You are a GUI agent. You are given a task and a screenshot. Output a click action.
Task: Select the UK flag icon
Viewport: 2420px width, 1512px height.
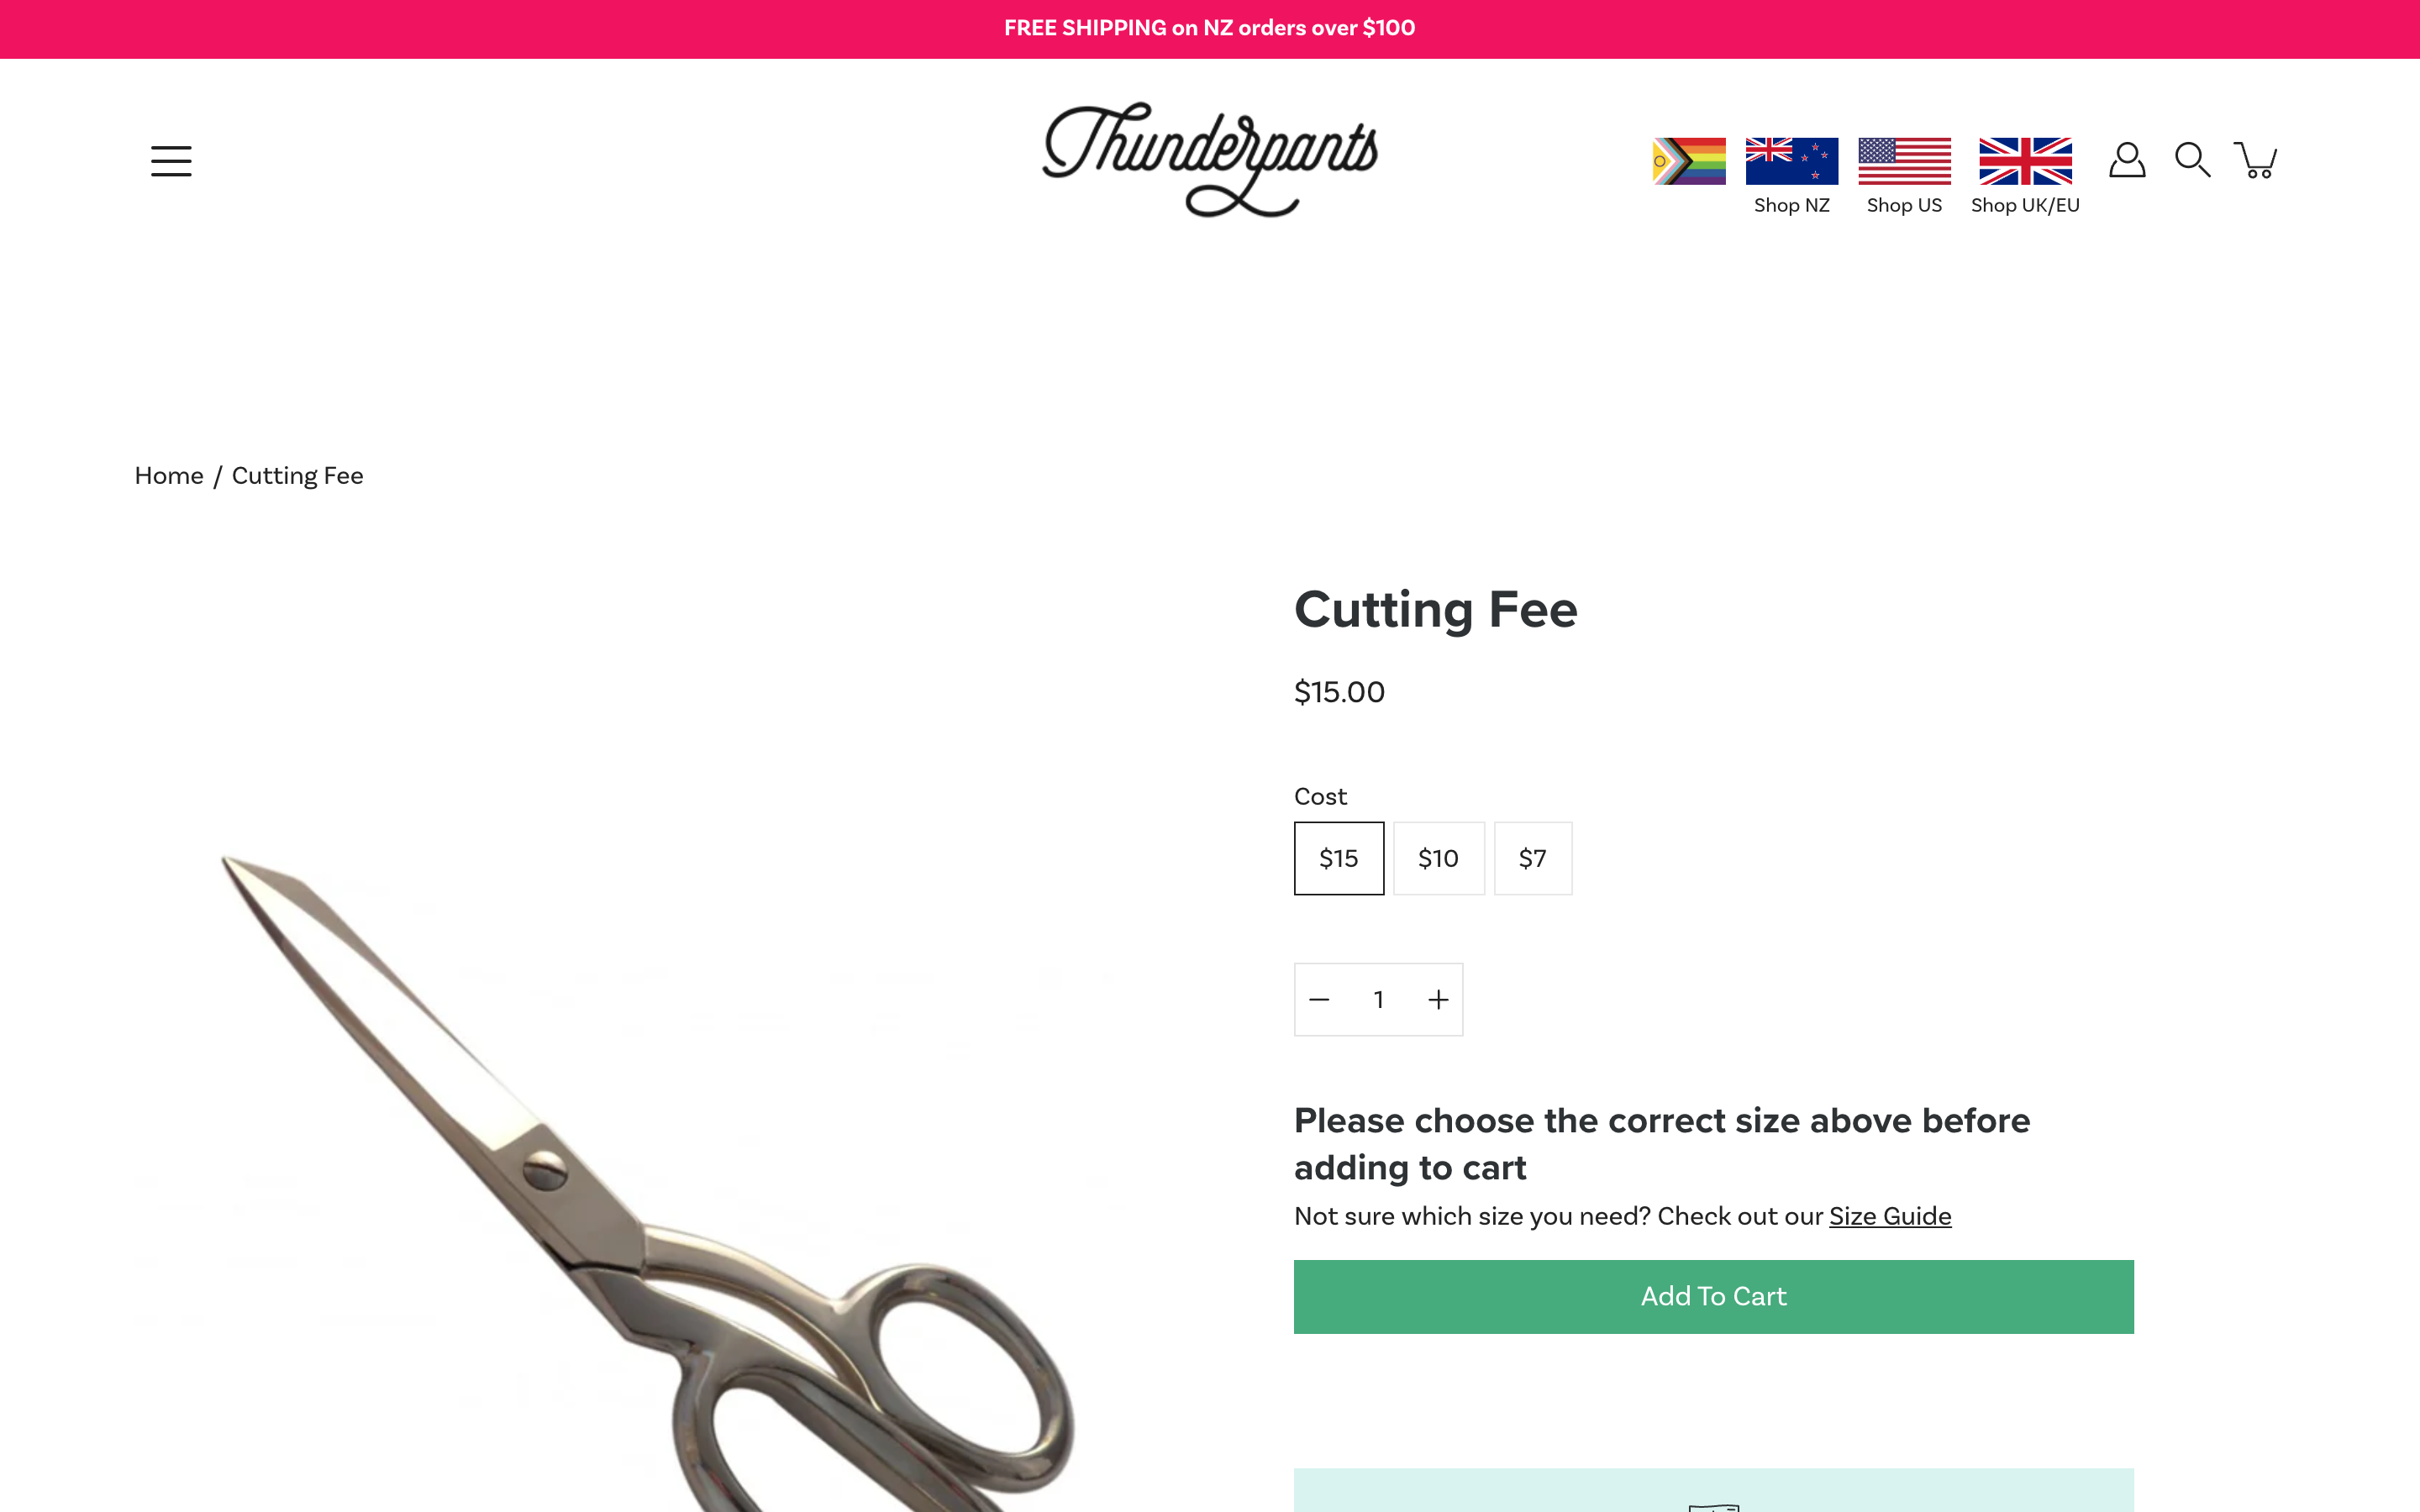[x=2025, y=161]
